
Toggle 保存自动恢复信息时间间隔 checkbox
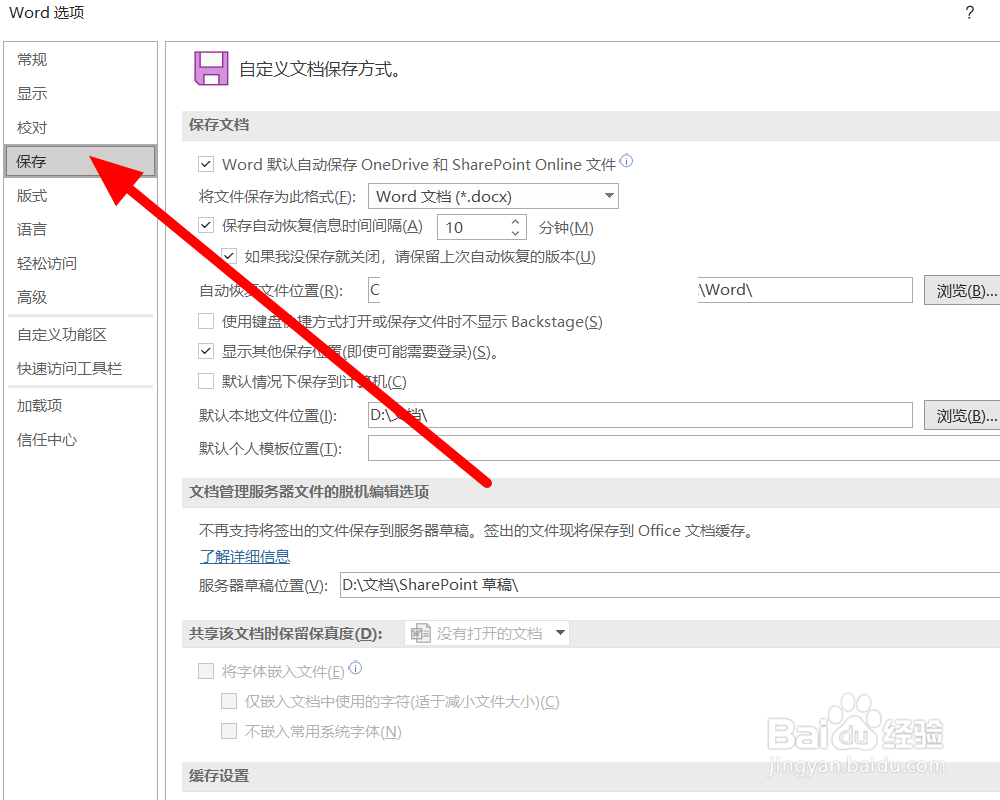click(205, 225)
